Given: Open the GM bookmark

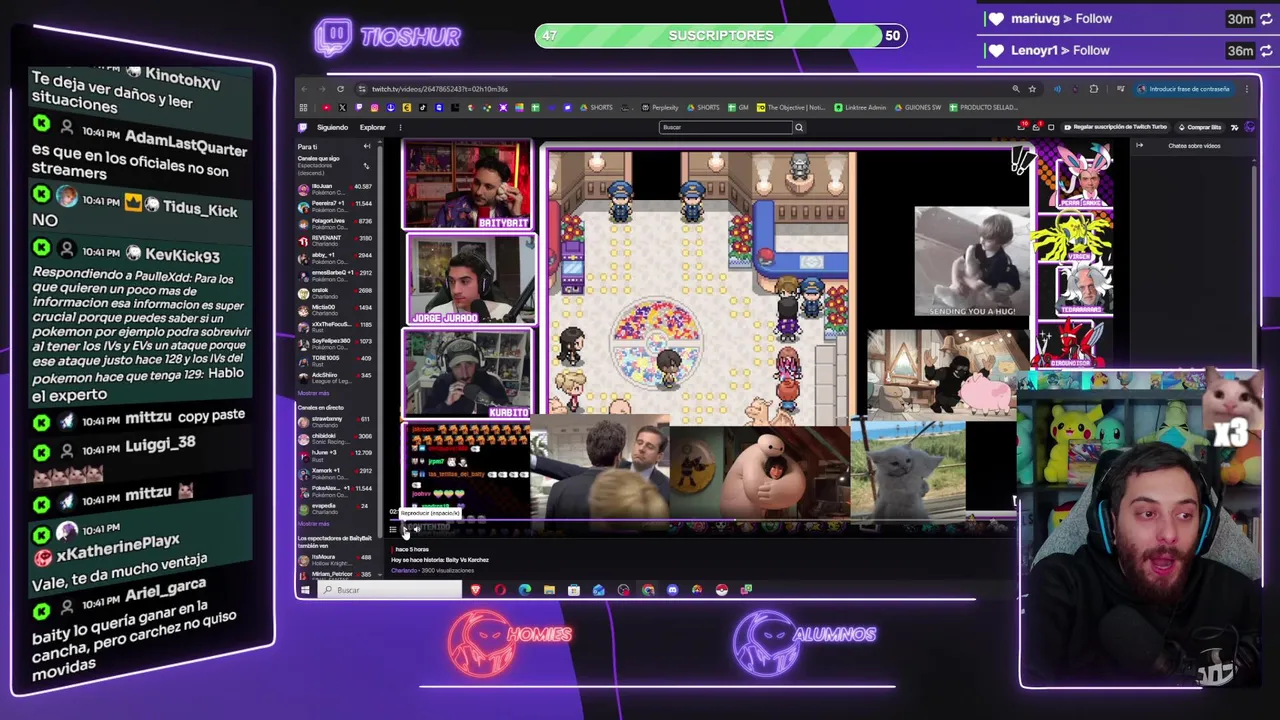Looking at the screenshot, I should click(x=737, y=107).
